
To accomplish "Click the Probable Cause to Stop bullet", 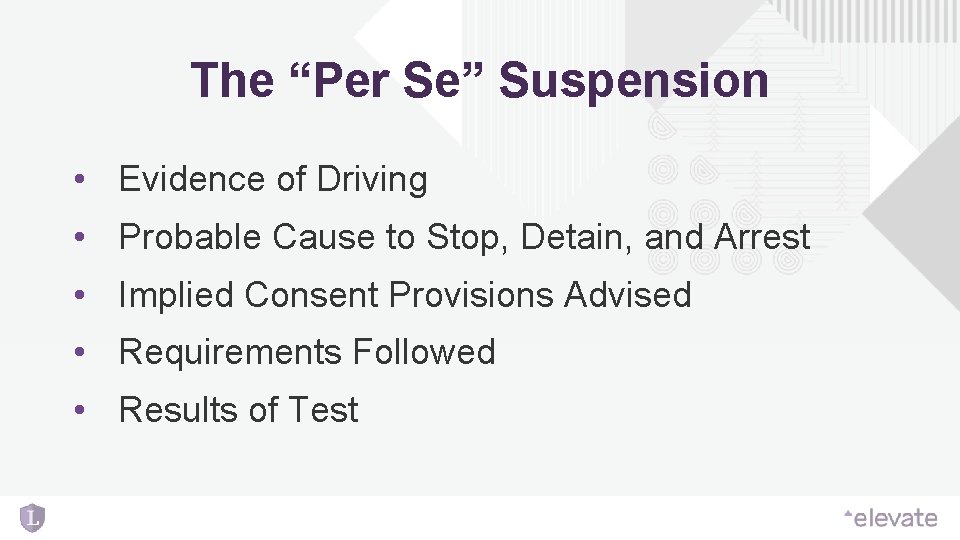I will pyautogui.click(x=464, y=238).
